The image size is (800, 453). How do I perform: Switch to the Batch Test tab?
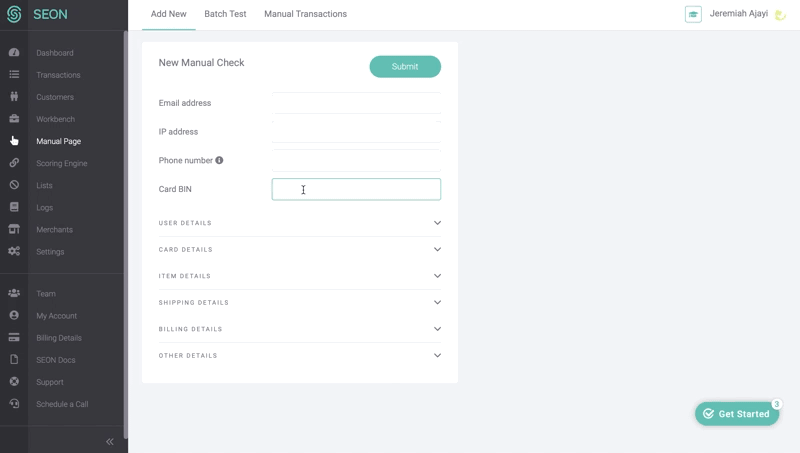(x=225, y=14)
